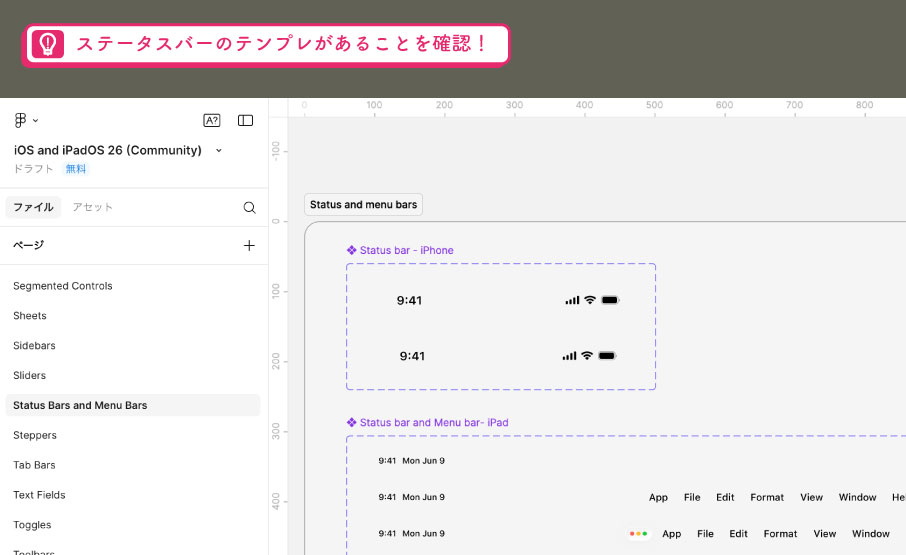Screen dimensions: 906x555
Task: Click the lower 9:41 iPhone status bar time
Action: tap(412, 356)
